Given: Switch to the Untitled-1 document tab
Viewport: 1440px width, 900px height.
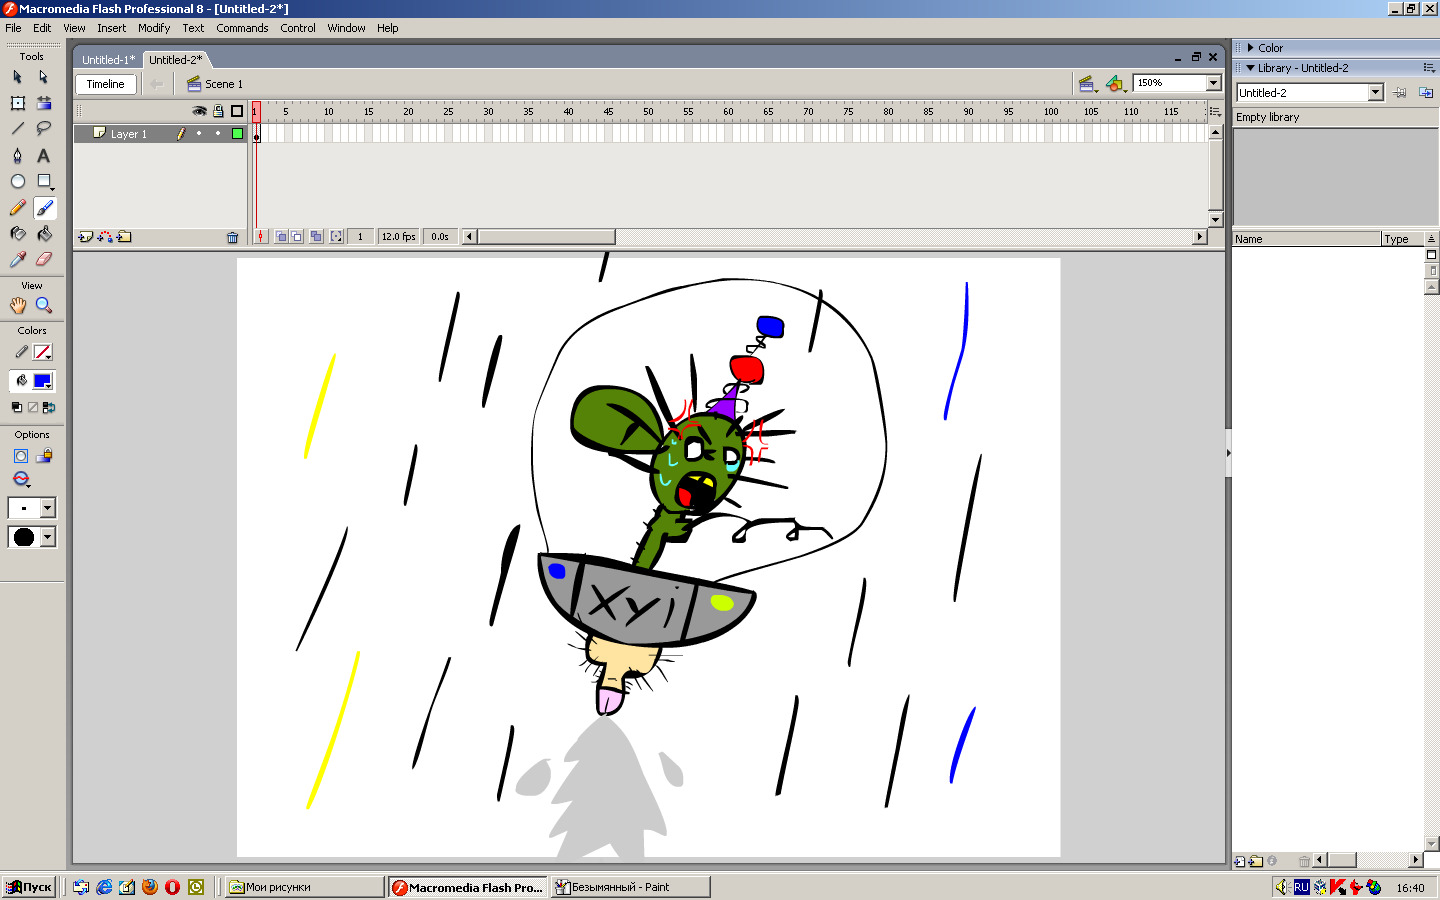Looking at the screenshot, I should click(108, 60).
